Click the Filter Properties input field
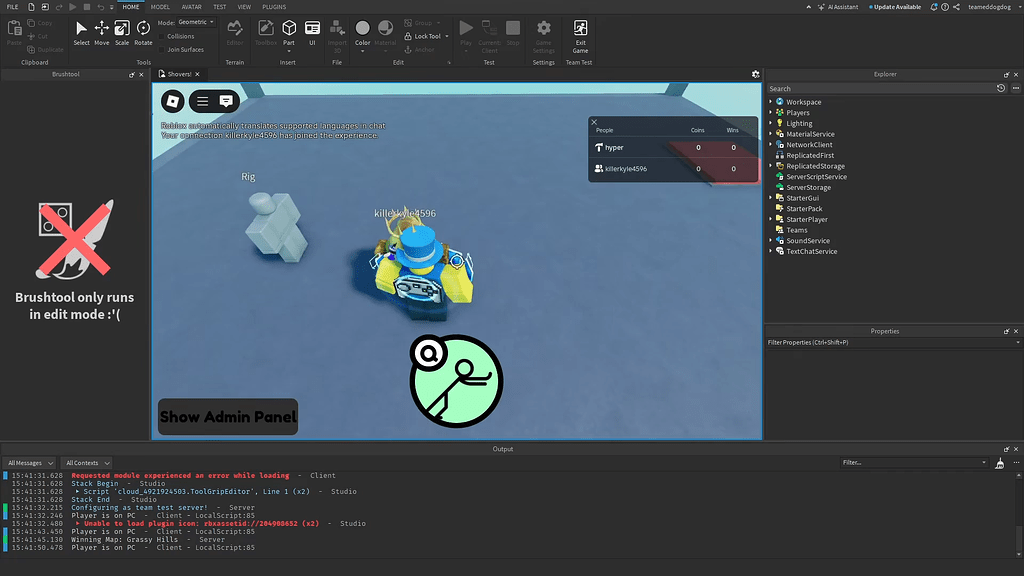 (x=893, y=342)
